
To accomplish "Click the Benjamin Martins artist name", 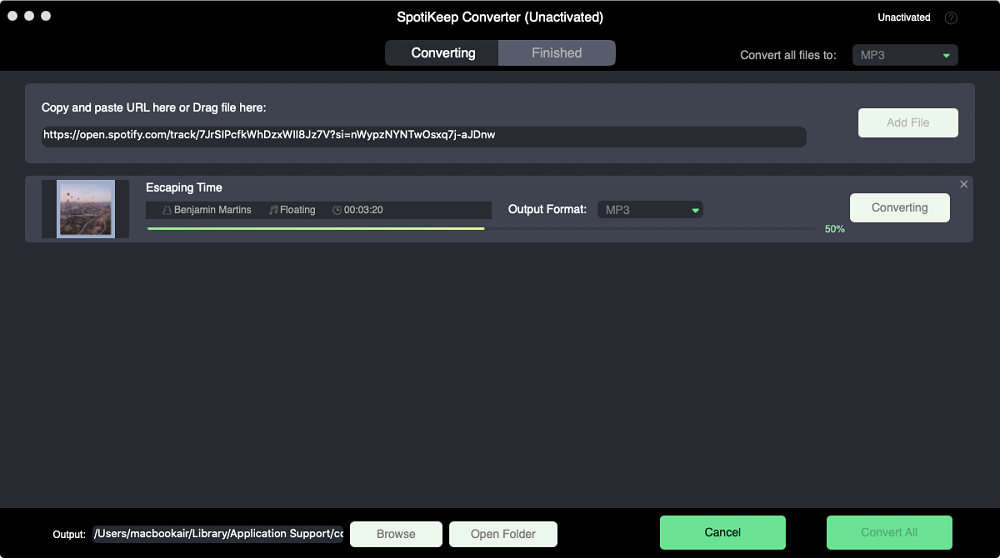I will (212, 210).
